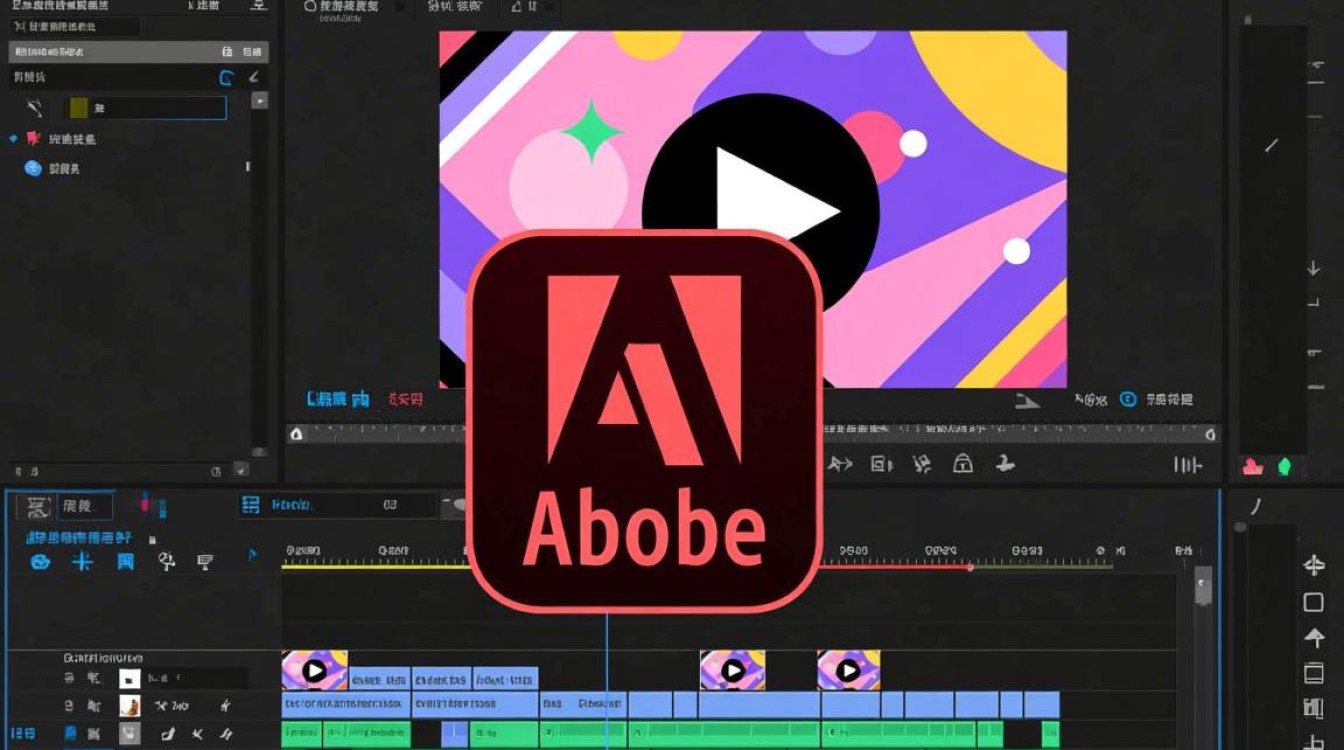Click the vertical bars icon right of preview controls

pyautogui.click(x=1187, y=465)
